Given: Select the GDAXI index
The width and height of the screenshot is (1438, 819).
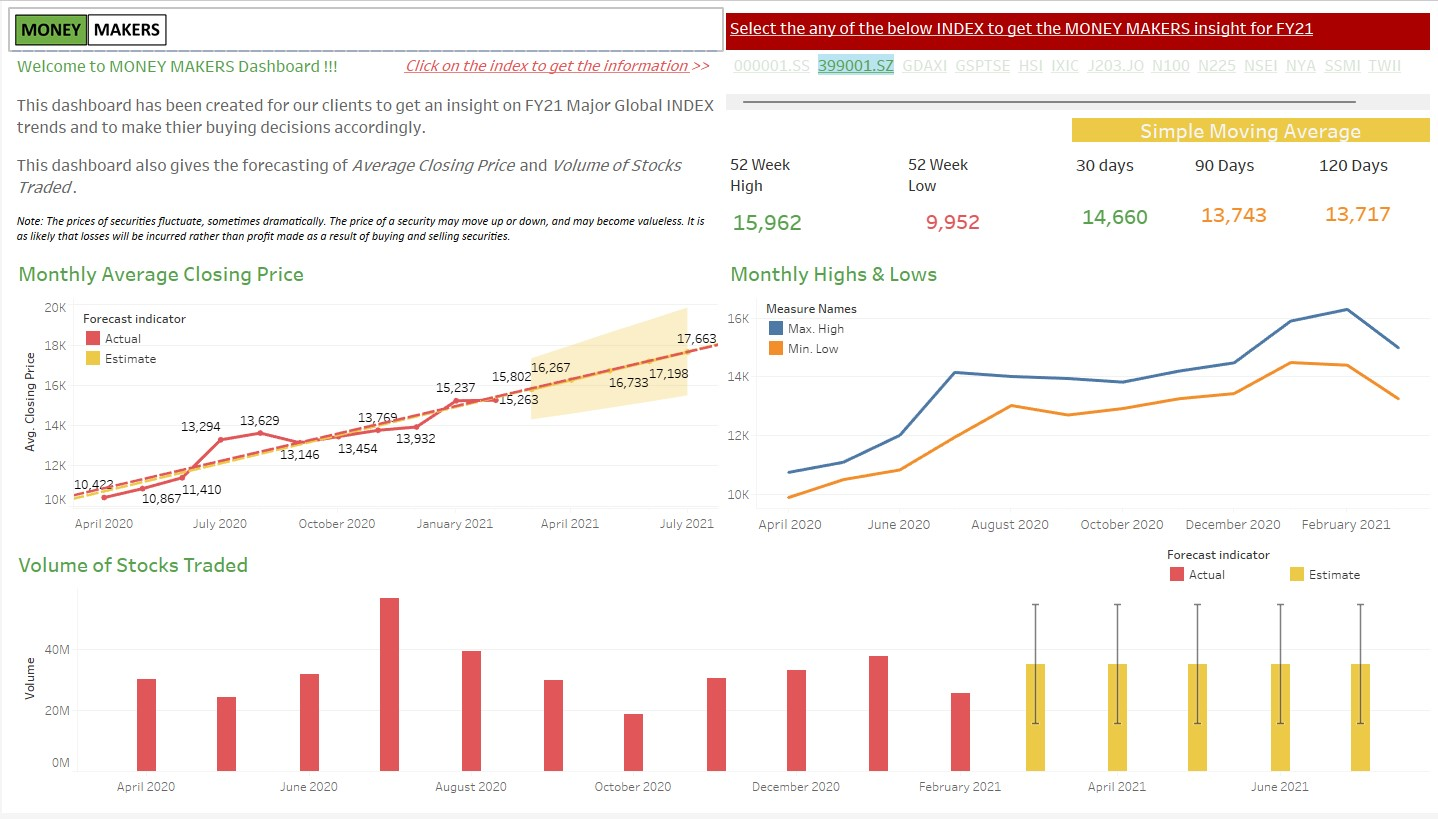Looking at the screenshot, I should pos(924,66).
